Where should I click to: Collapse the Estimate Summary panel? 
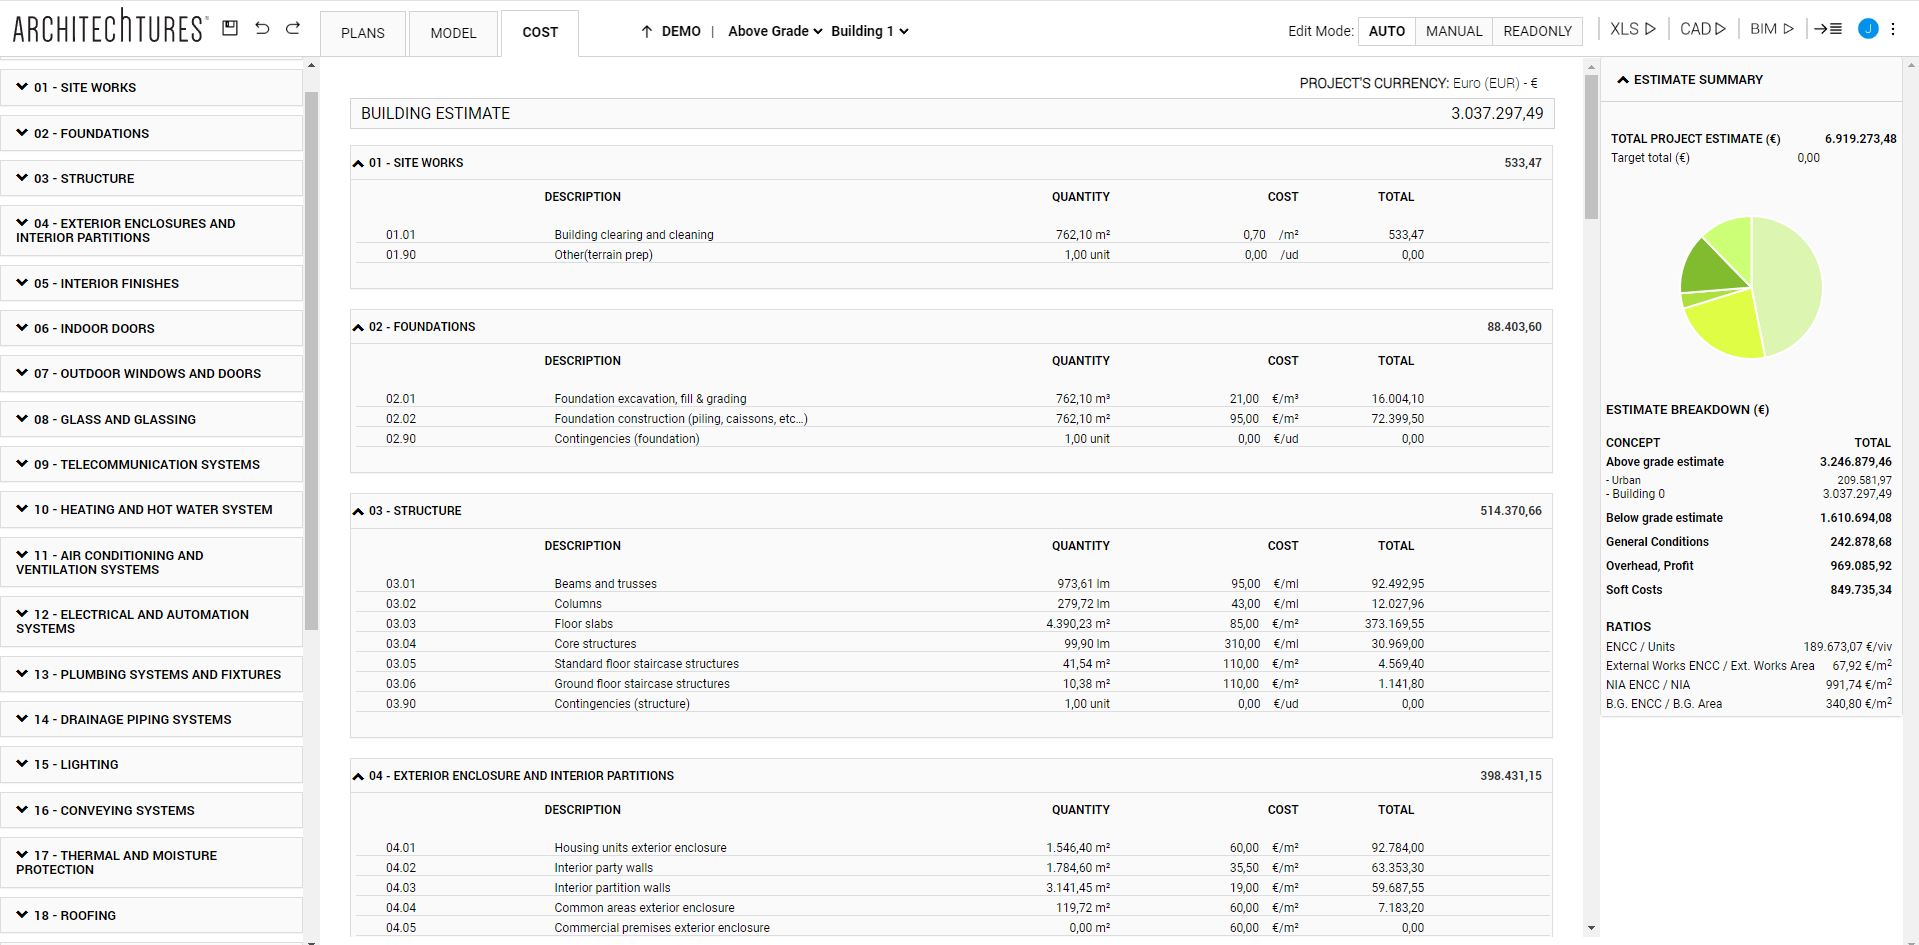pos(1623,80)
